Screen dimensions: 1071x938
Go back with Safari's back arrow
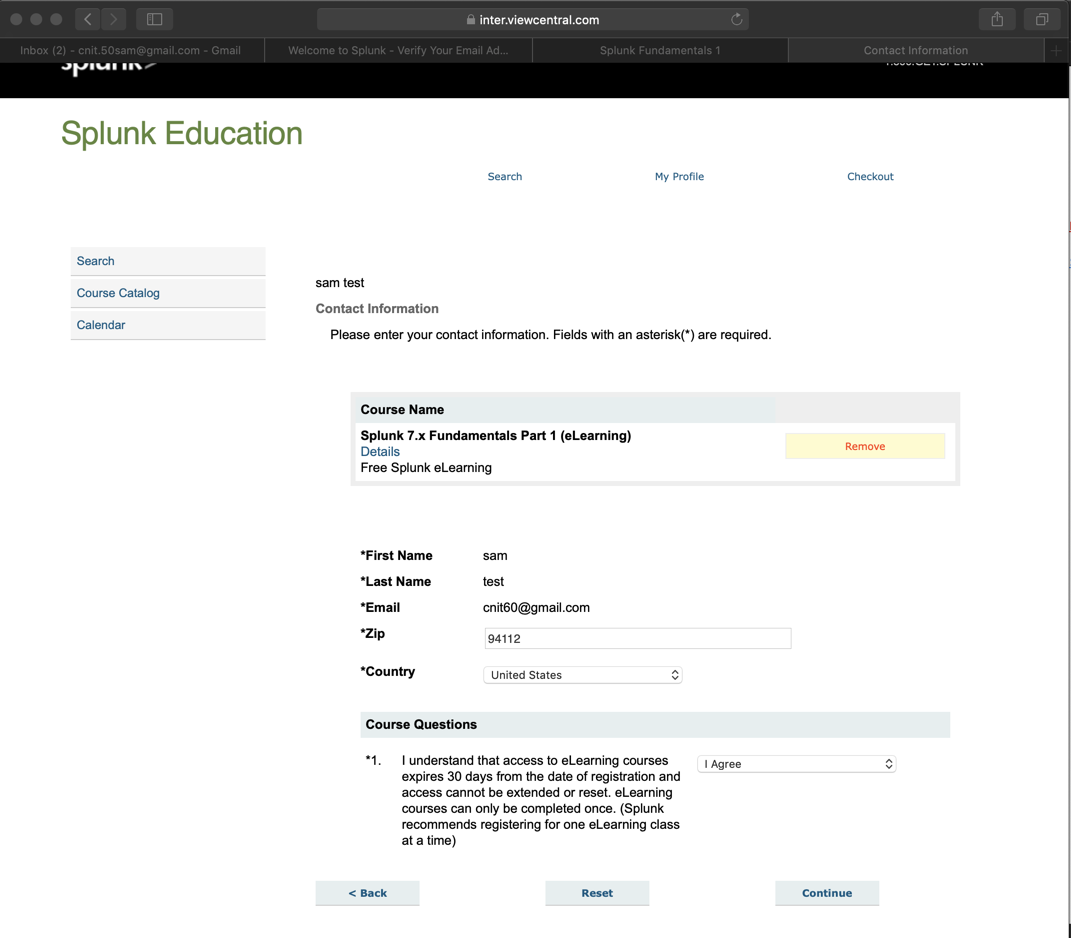click(x=87, y=19)
